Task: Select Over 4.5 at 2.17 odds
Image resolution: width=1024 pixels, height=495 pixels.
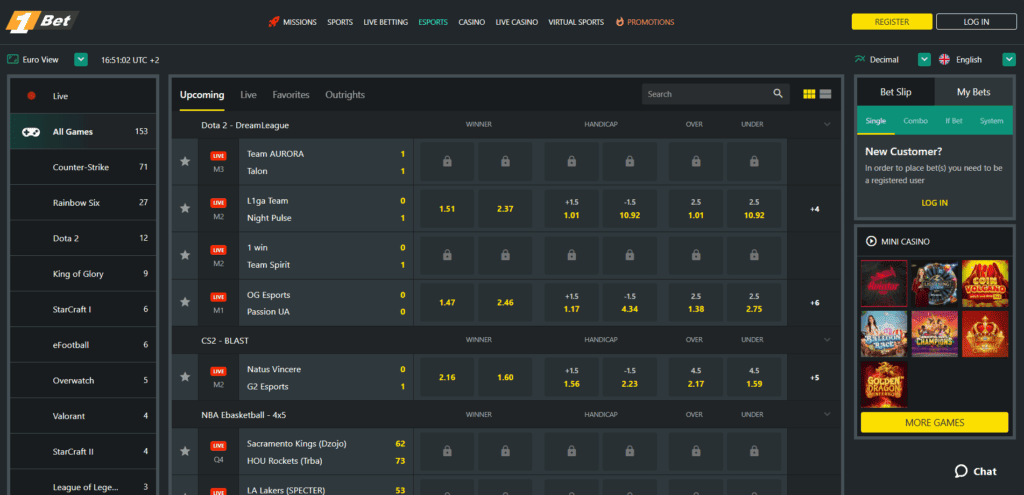Action: click(696, 377)
